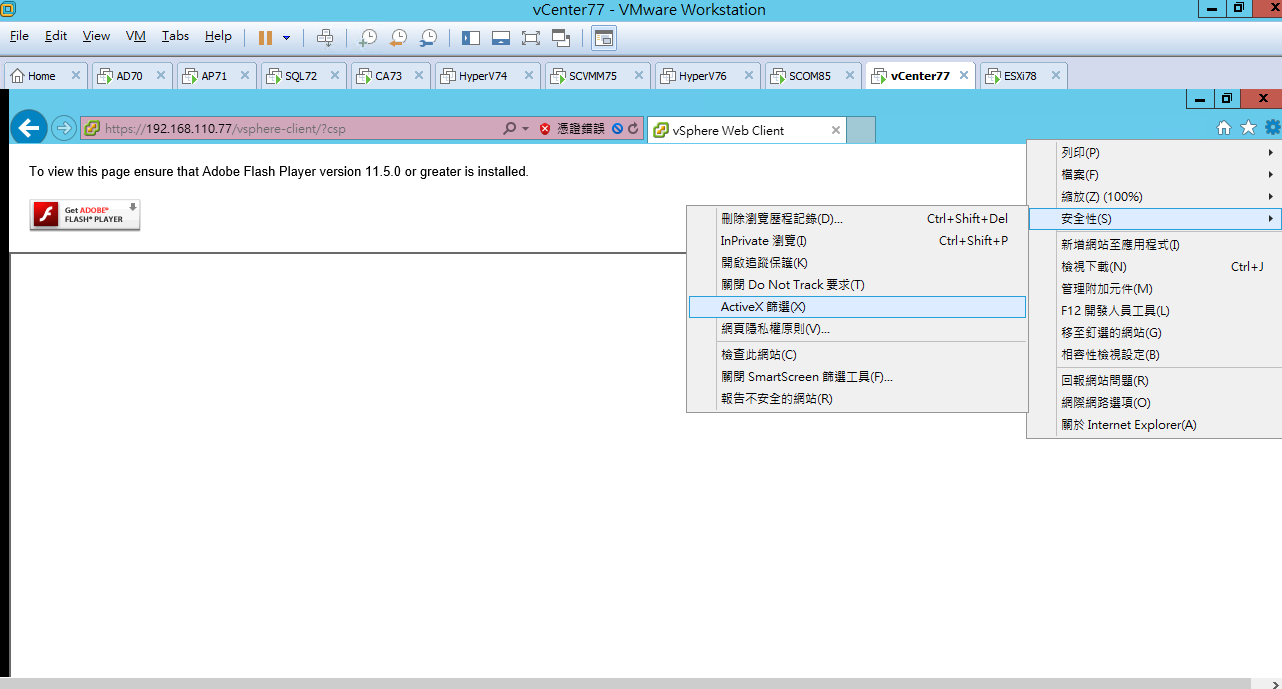This screenshot has width=1282, height=689.
Task: Select 檢視下載(N) menu item
Action: [1155, 267]
